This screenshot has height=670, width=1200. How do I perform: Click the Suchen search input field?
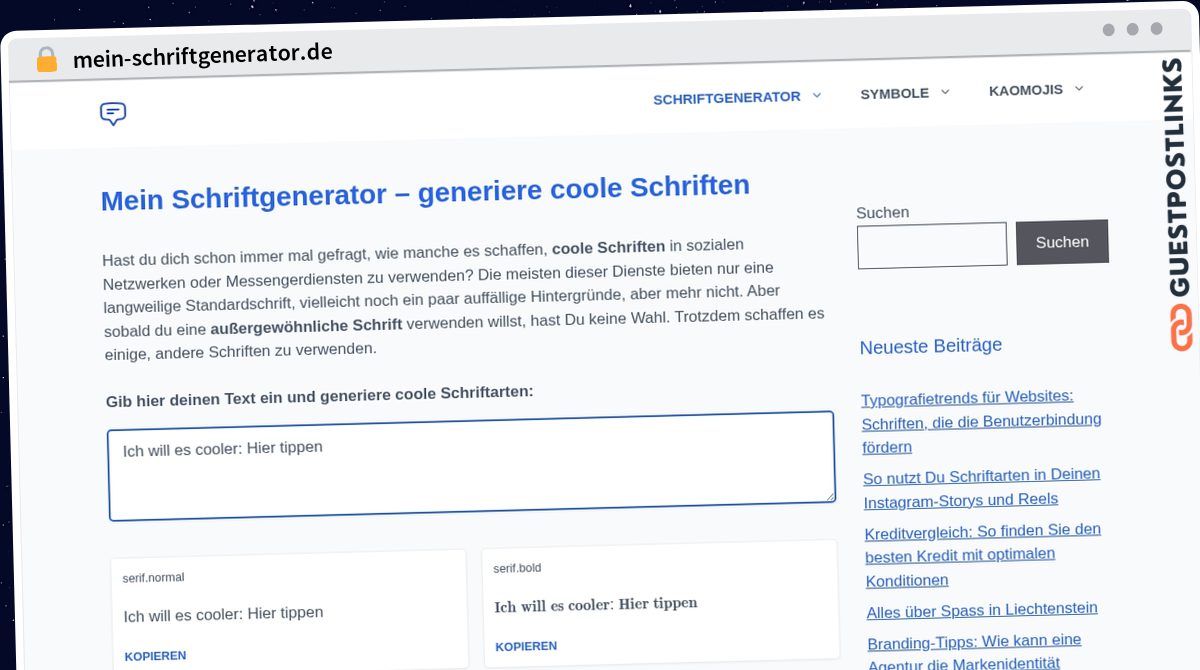pos(932,245)
